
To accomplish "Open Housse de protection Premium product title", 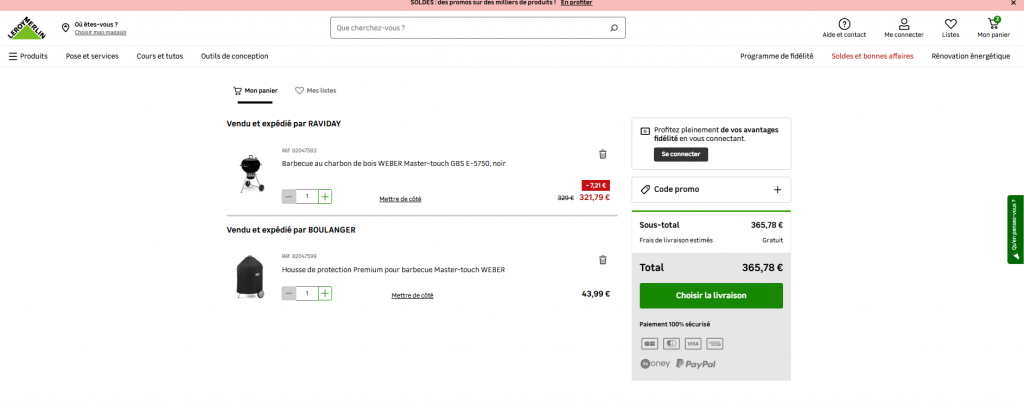I will (393, 269).
